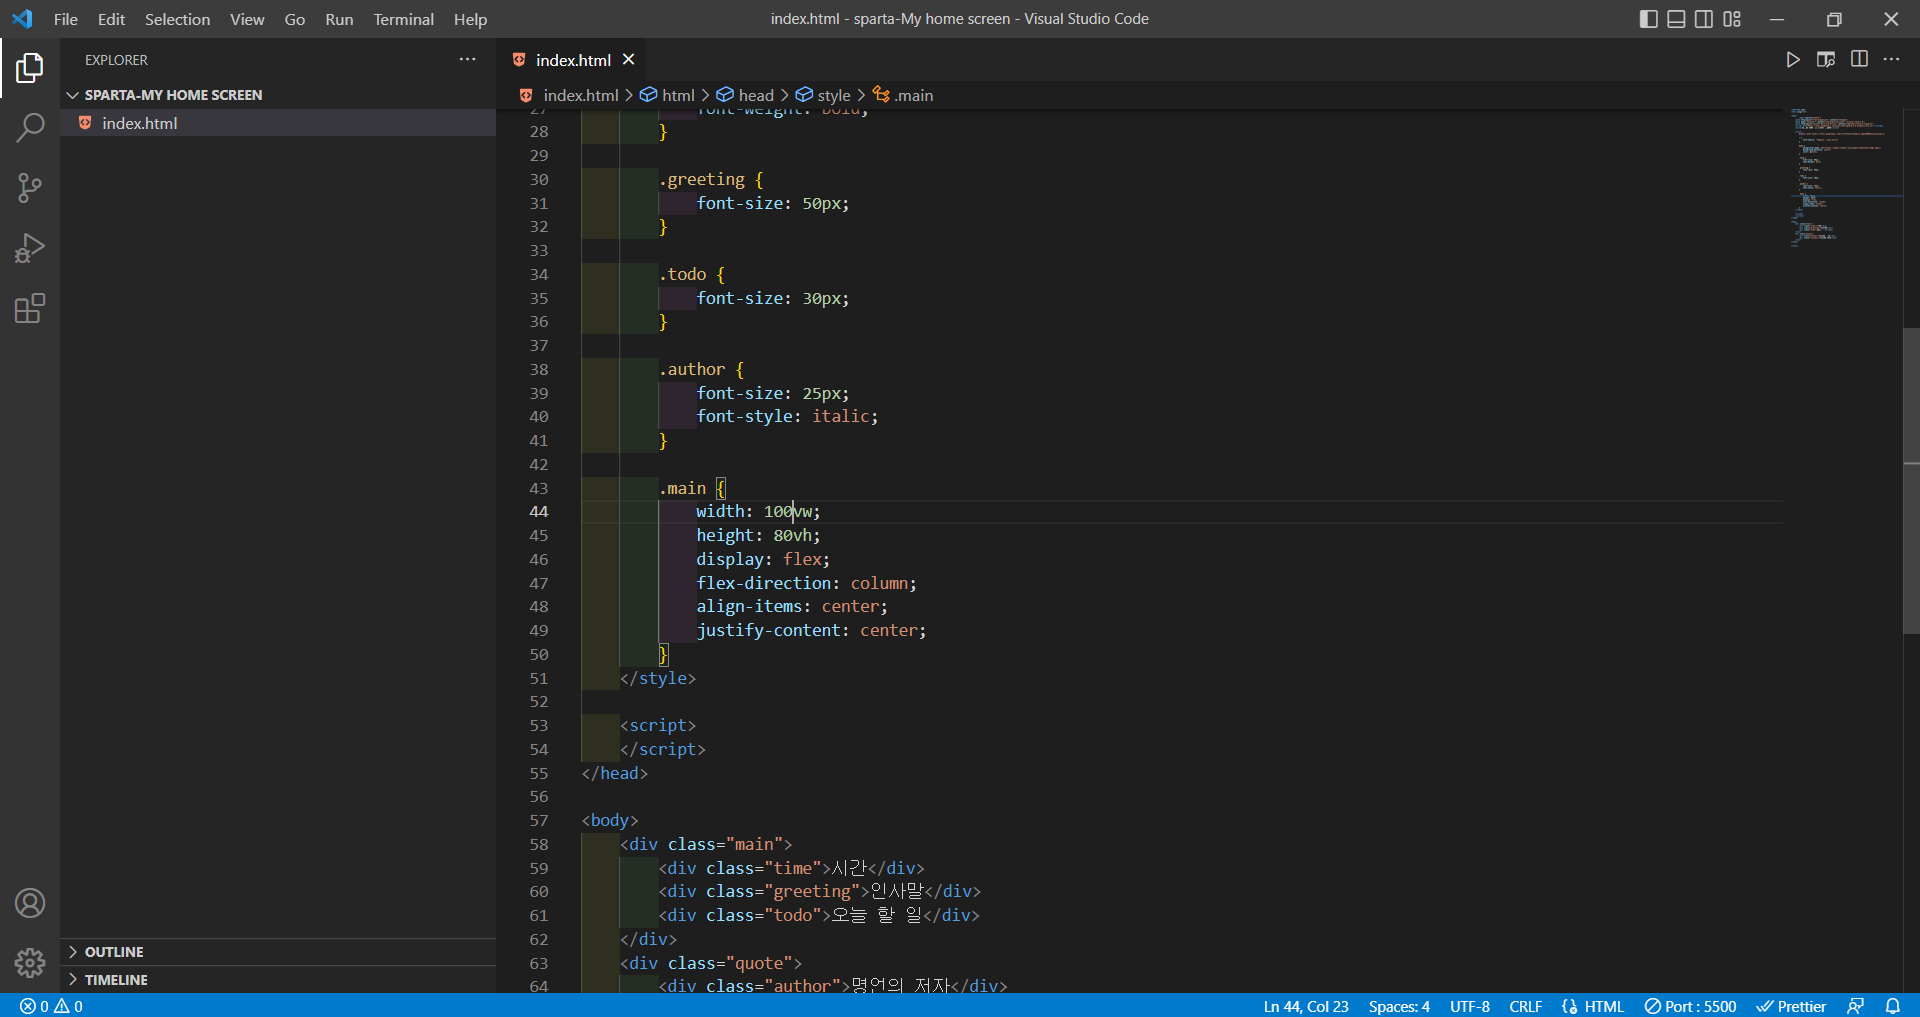Viewport: 1920px width, 1017px height.
Task: Select the UTF-8 encoding indicator
Action: click(1470, 1006)
